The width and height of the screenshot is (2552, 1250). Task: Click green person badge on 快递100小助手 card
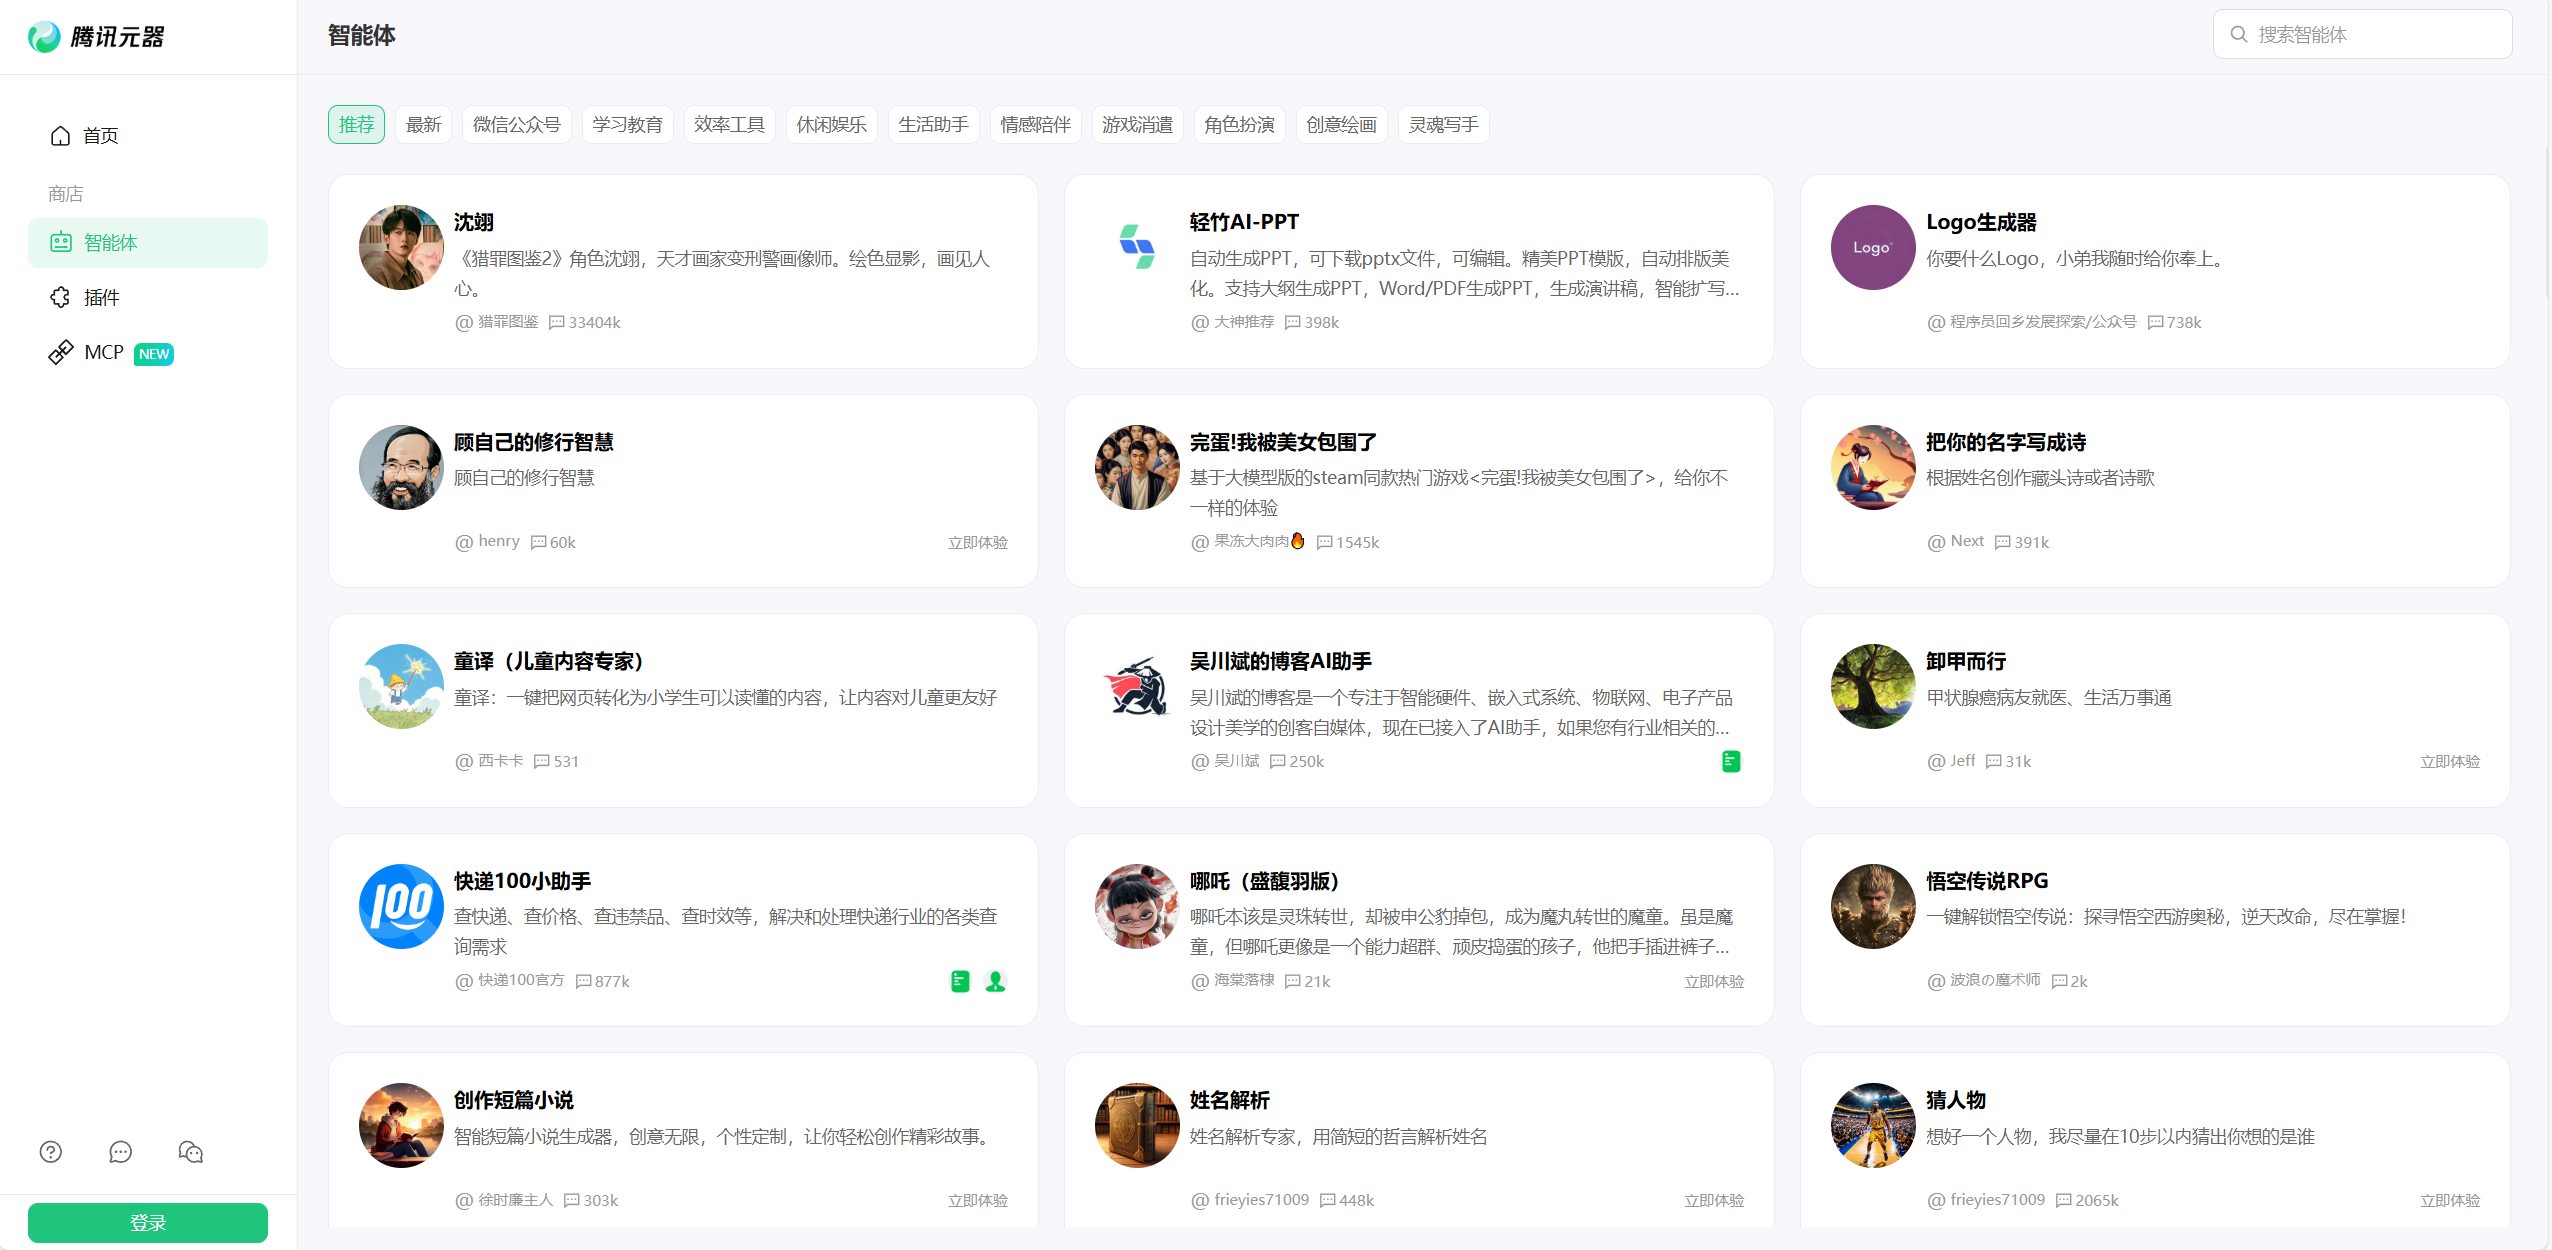click(x=995, y=981)
